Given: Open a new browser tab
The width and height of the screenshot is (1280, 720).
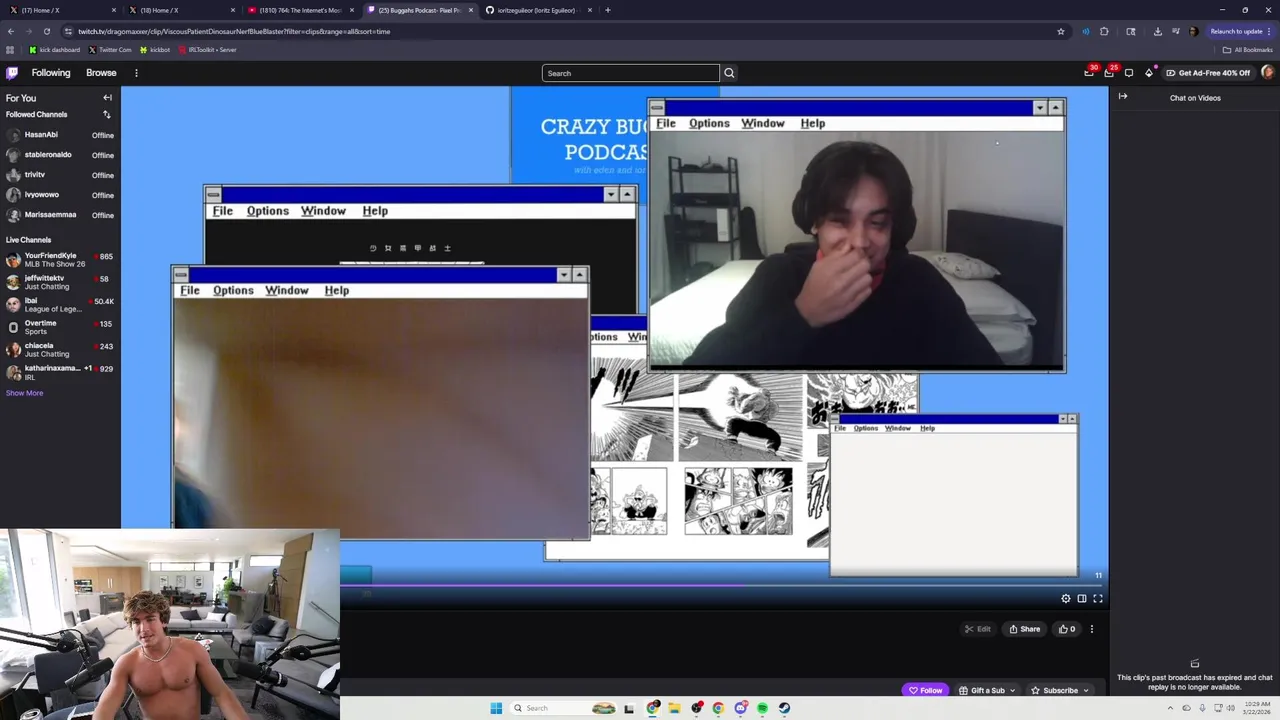Looking at the screenshot, I should click(x=608, y=10).
